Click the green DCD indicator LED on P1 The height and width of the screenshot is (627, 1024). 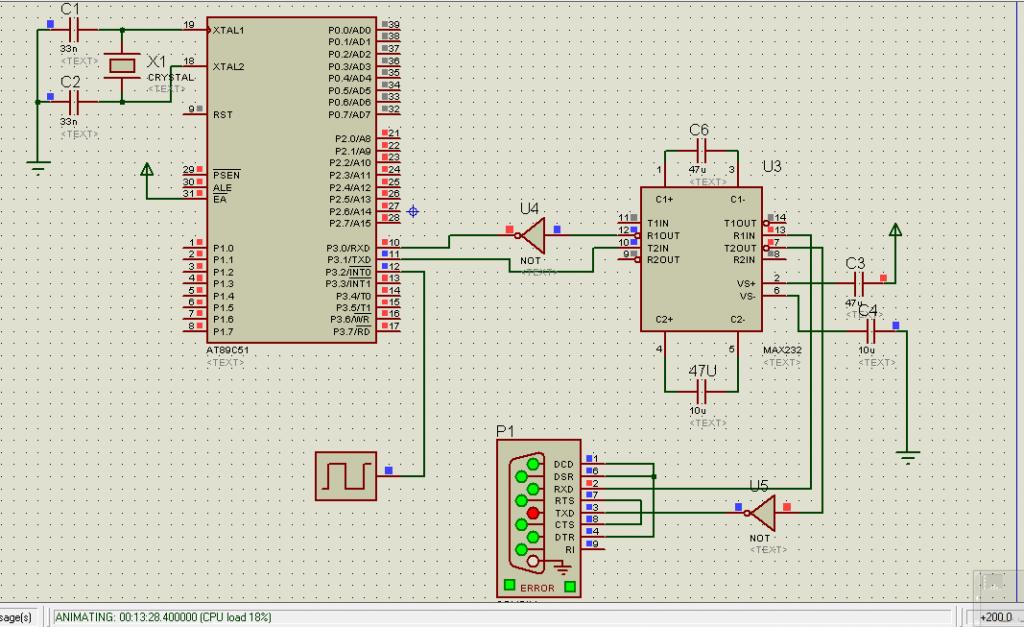[533, 464]
